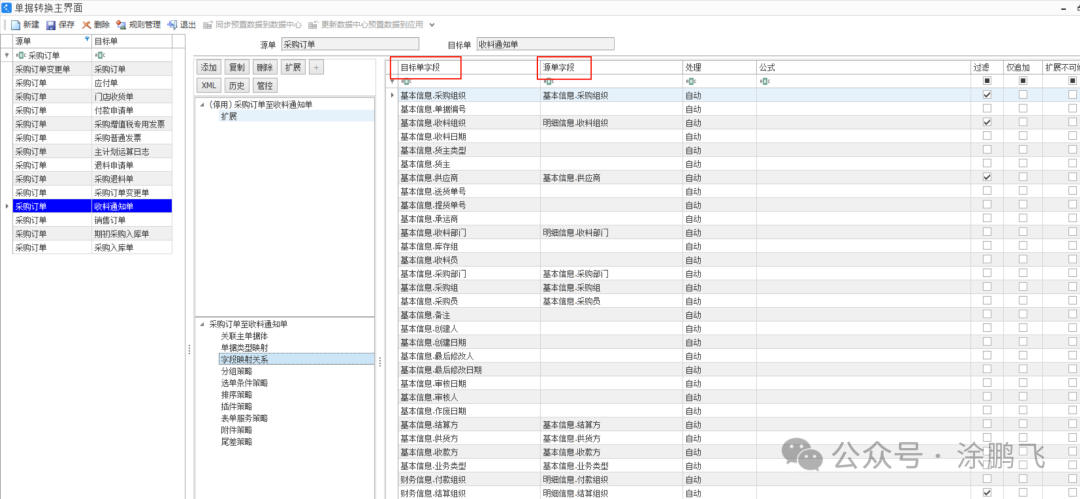Select the 采购订单 to 销售订单 row
This screenshot has height=499, width=1080.
pos(111,220)
